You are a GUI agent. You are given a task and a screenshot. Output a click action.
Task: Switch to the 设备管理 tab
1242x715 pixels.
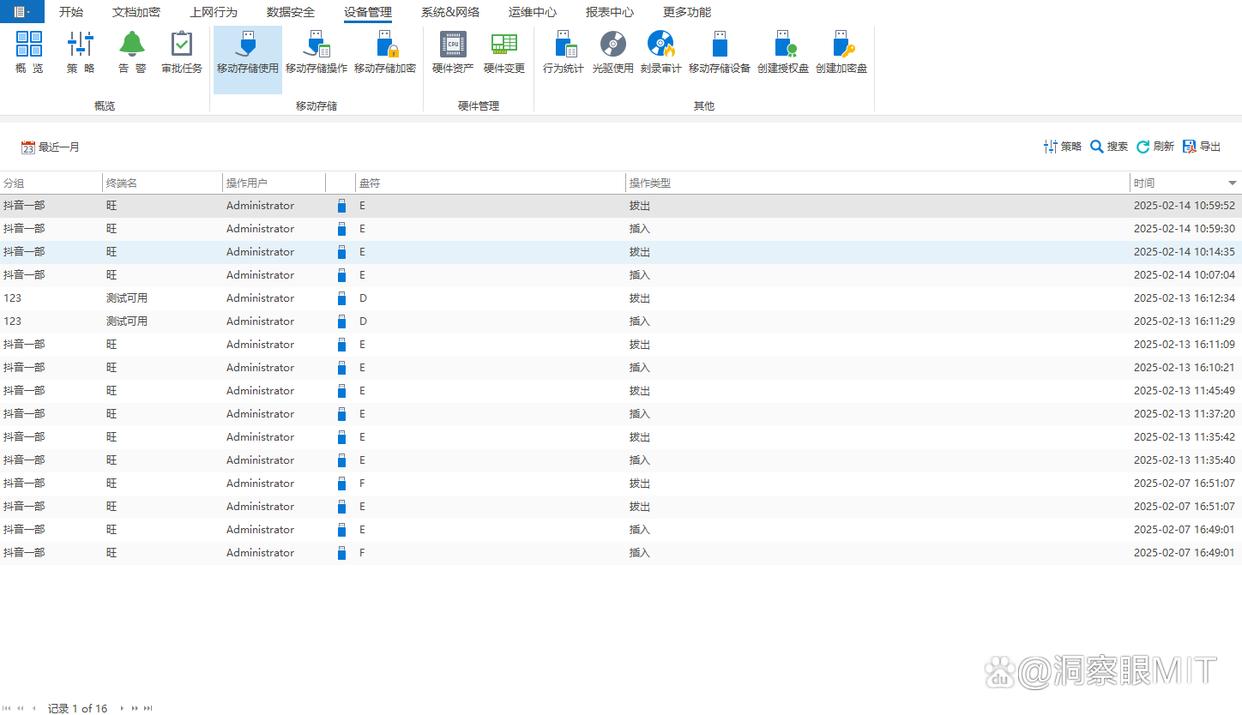pos(368,12)
